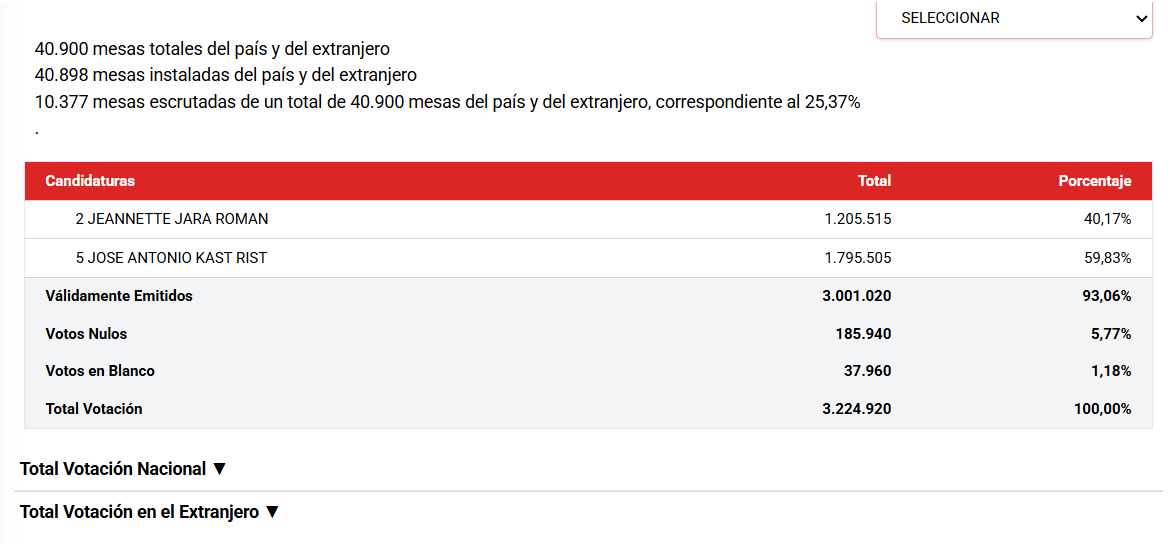Click the Total Votación row label
The image size is (1175, 544).
point(94,409)
